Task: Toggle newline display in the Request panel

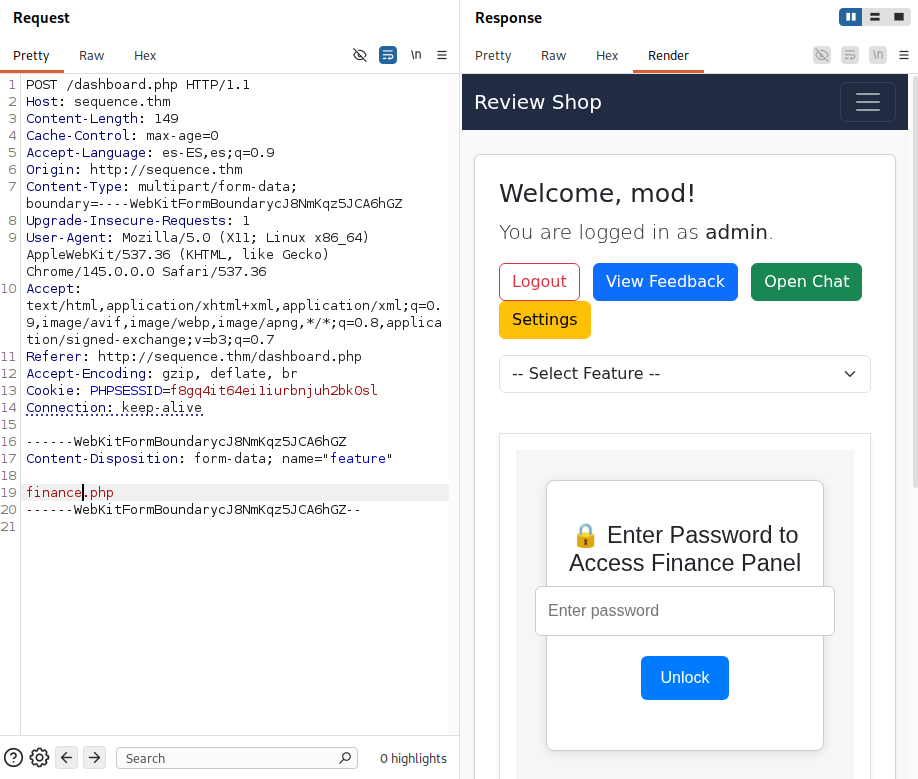Action: coord(416,55)
